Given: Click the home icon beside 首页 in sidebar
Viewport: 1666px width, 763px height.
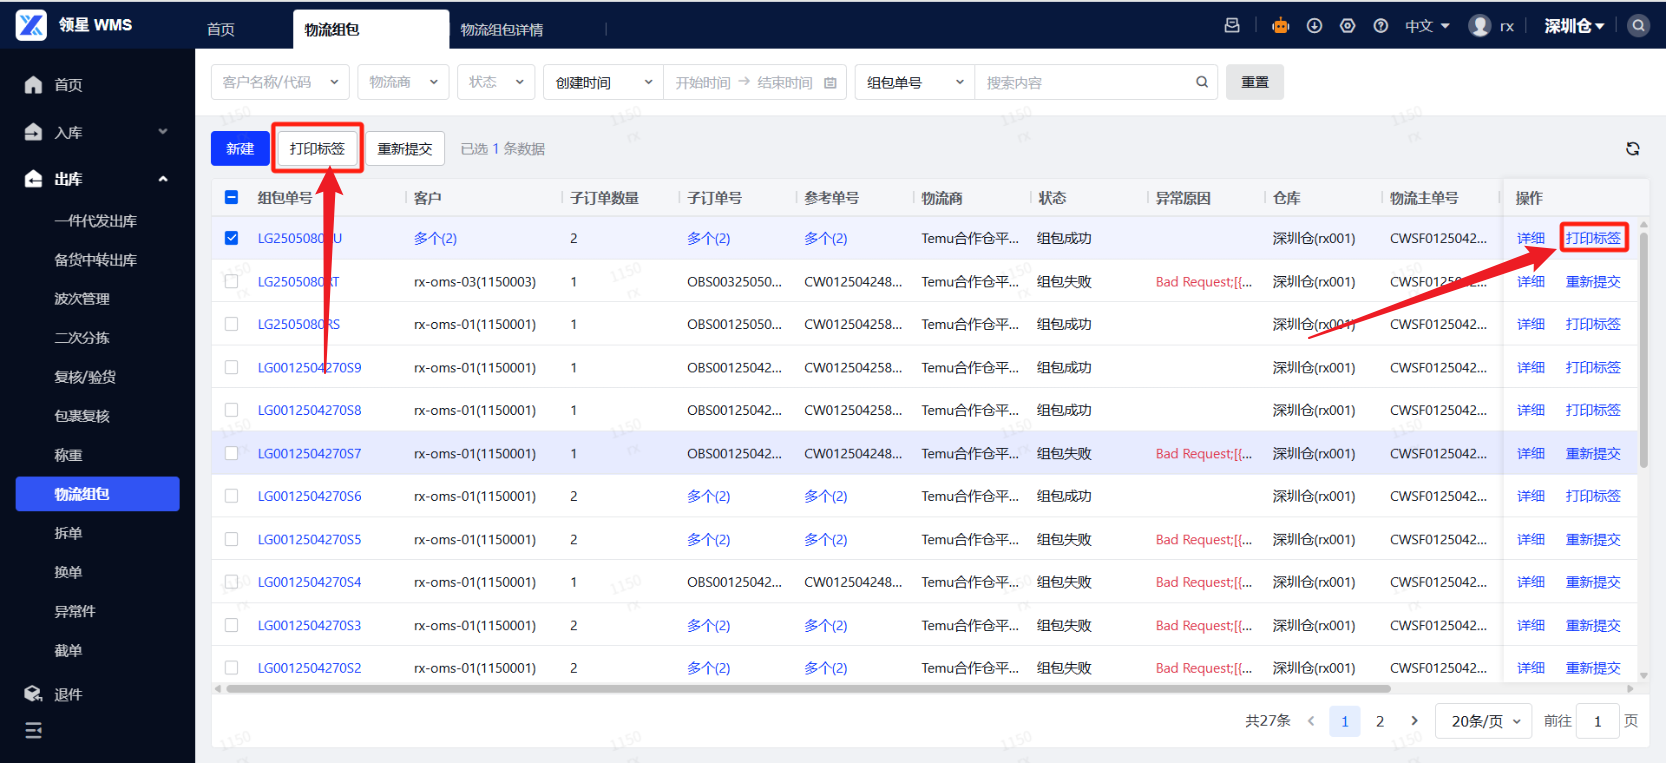Looking at the screenshot, I should point(33,85).
